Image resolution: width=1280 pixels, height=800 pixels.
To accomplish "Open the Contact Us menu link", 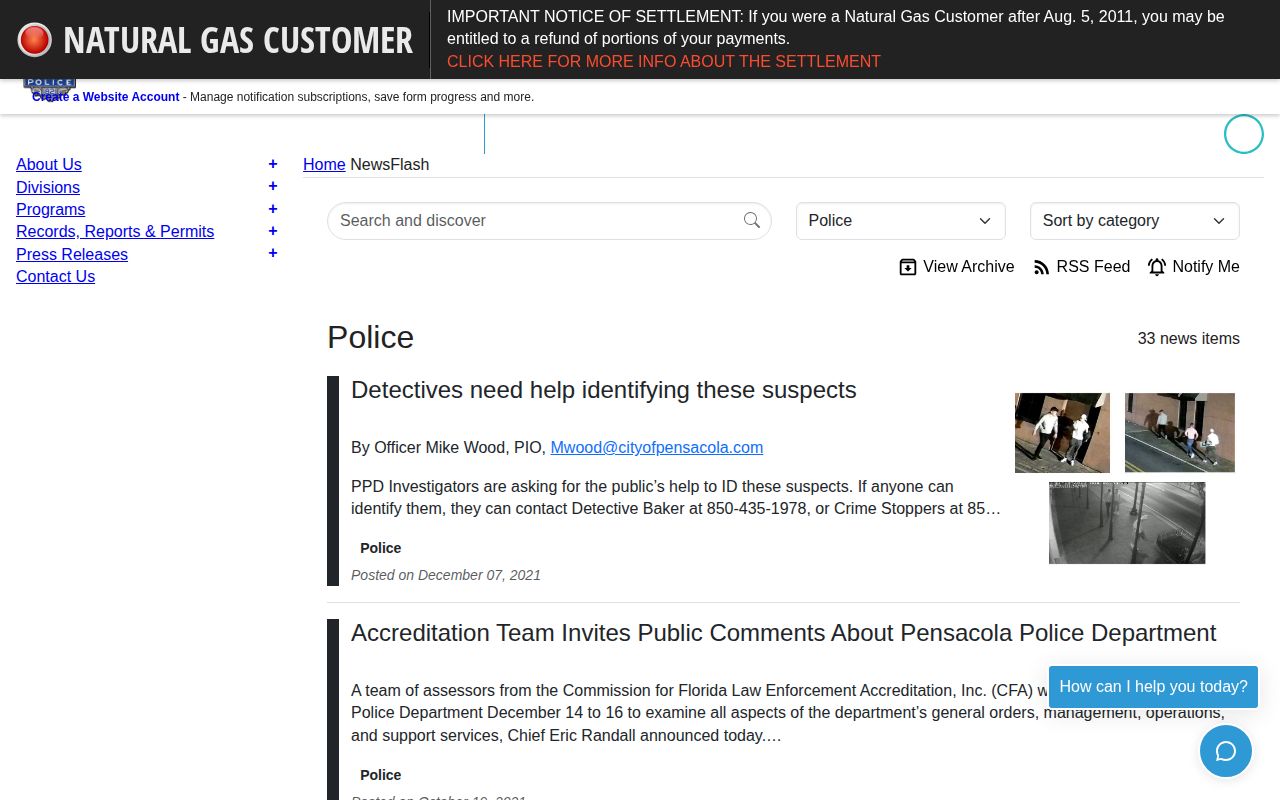I will tap(55, 276).
